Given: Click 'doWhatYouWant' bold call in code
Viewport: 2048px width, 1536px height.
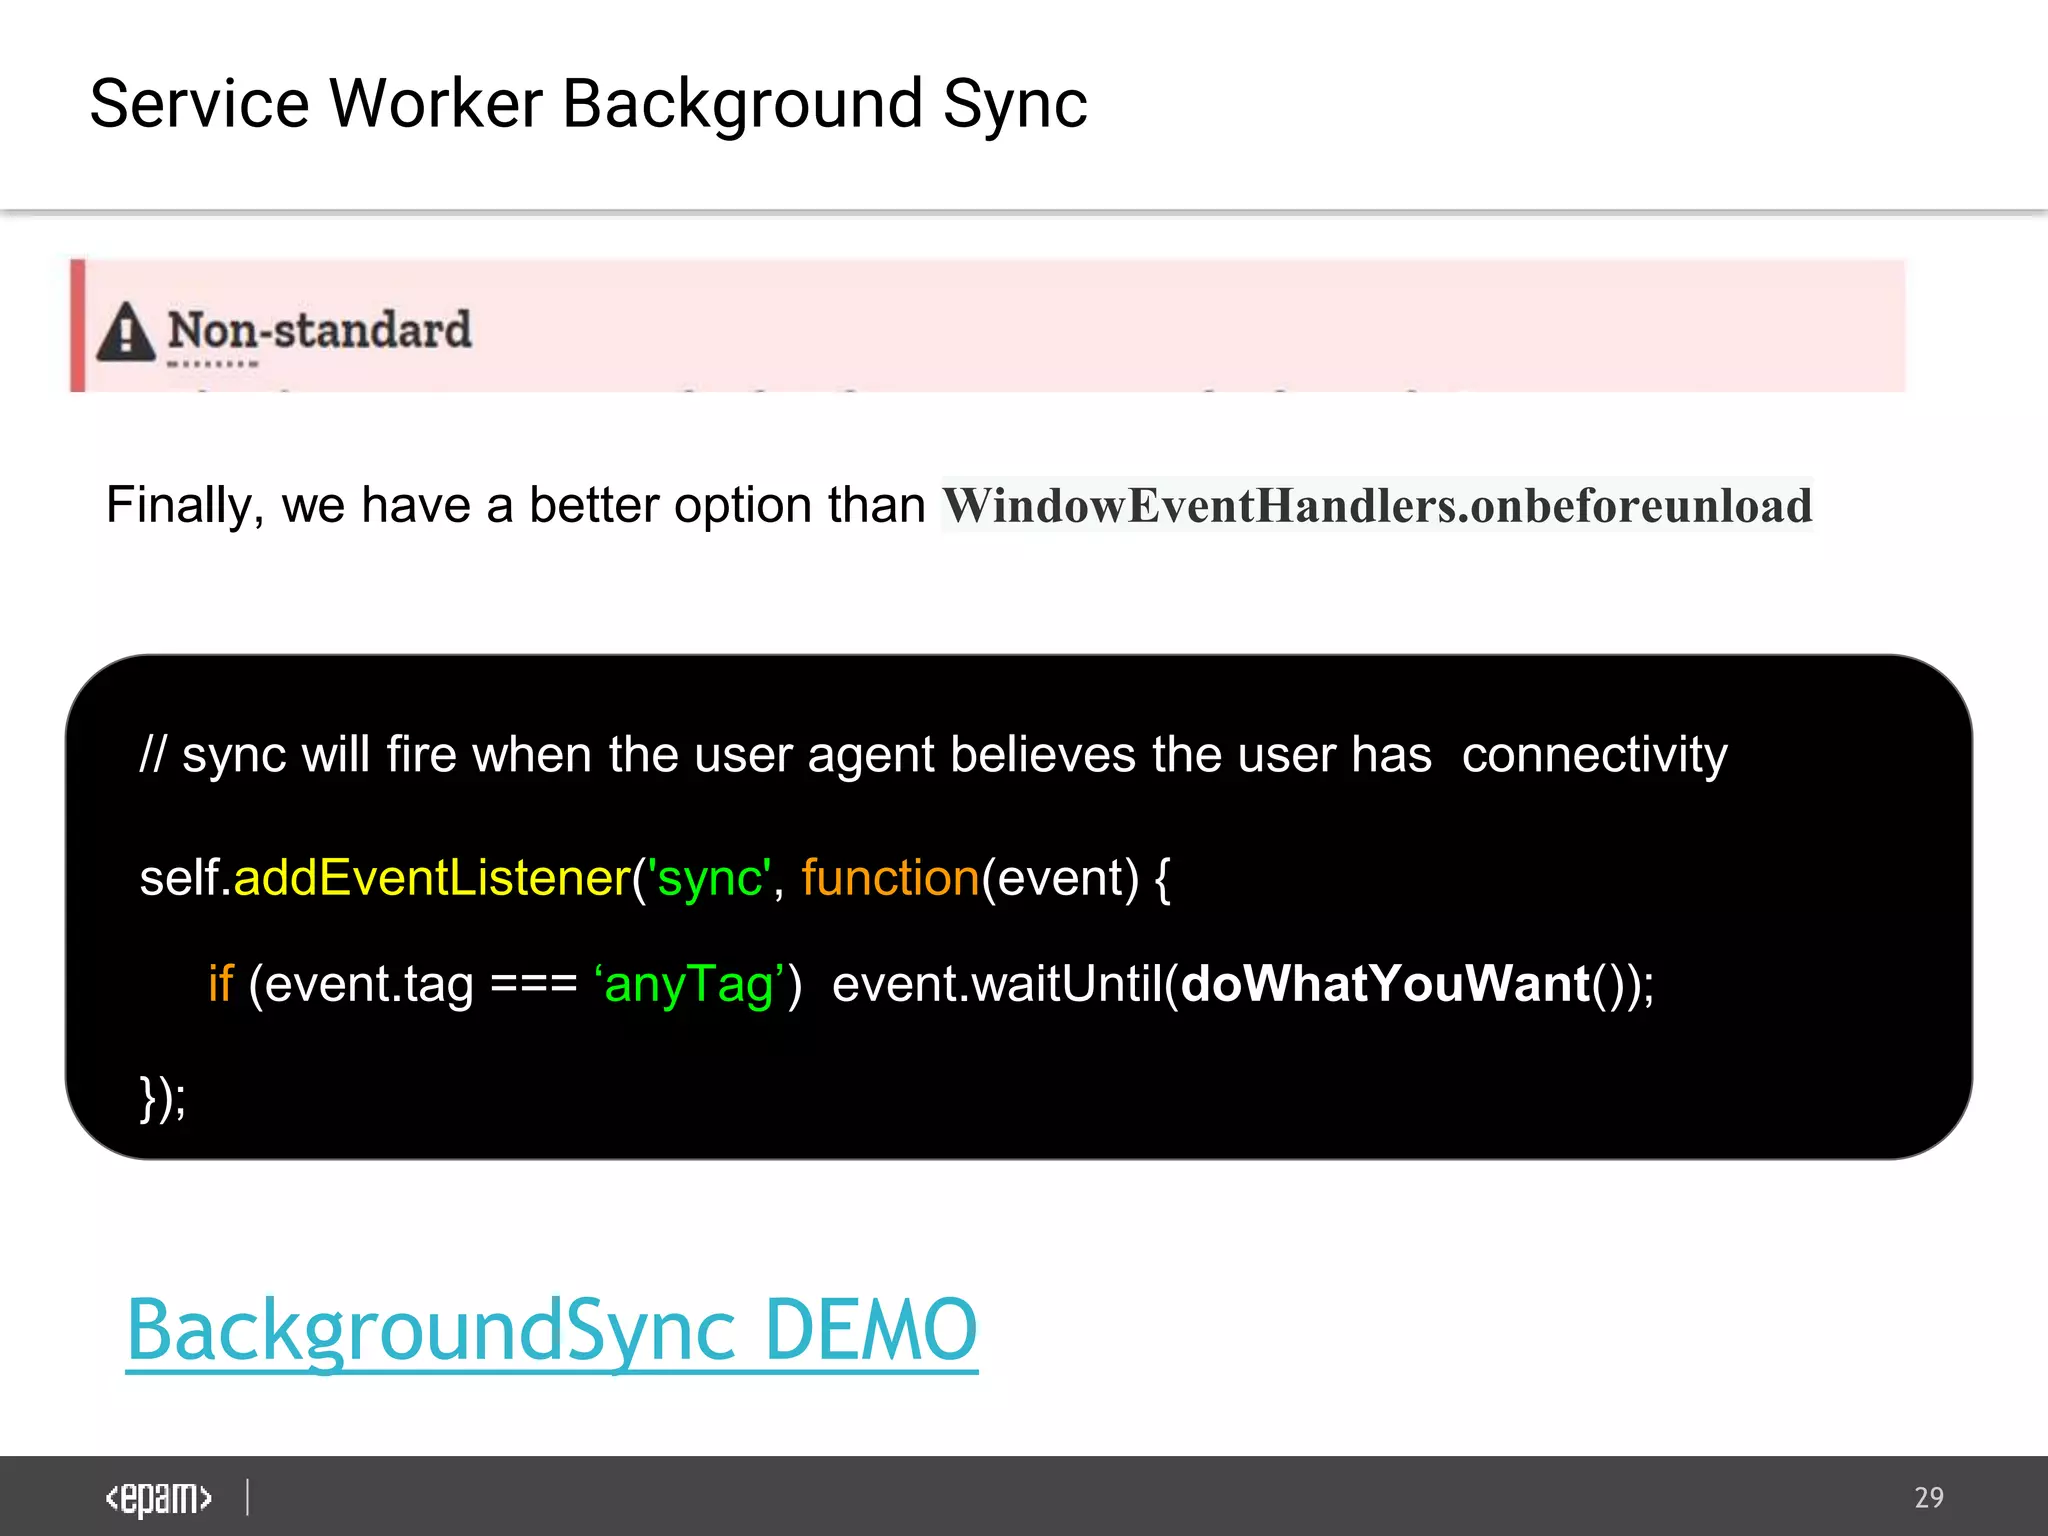Looking at the screenshot, I should tap(1386, 983).
